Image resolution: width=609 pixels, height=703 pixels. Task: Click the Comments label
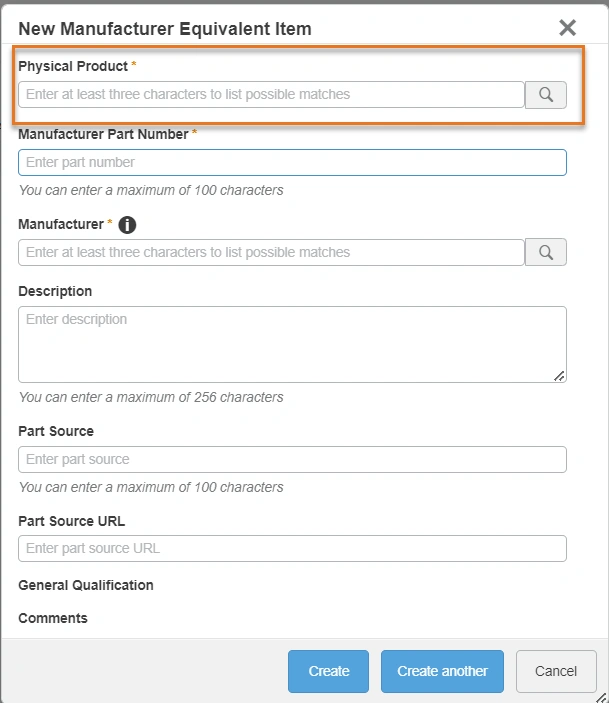pyautogui.click(x=53, y=618)
